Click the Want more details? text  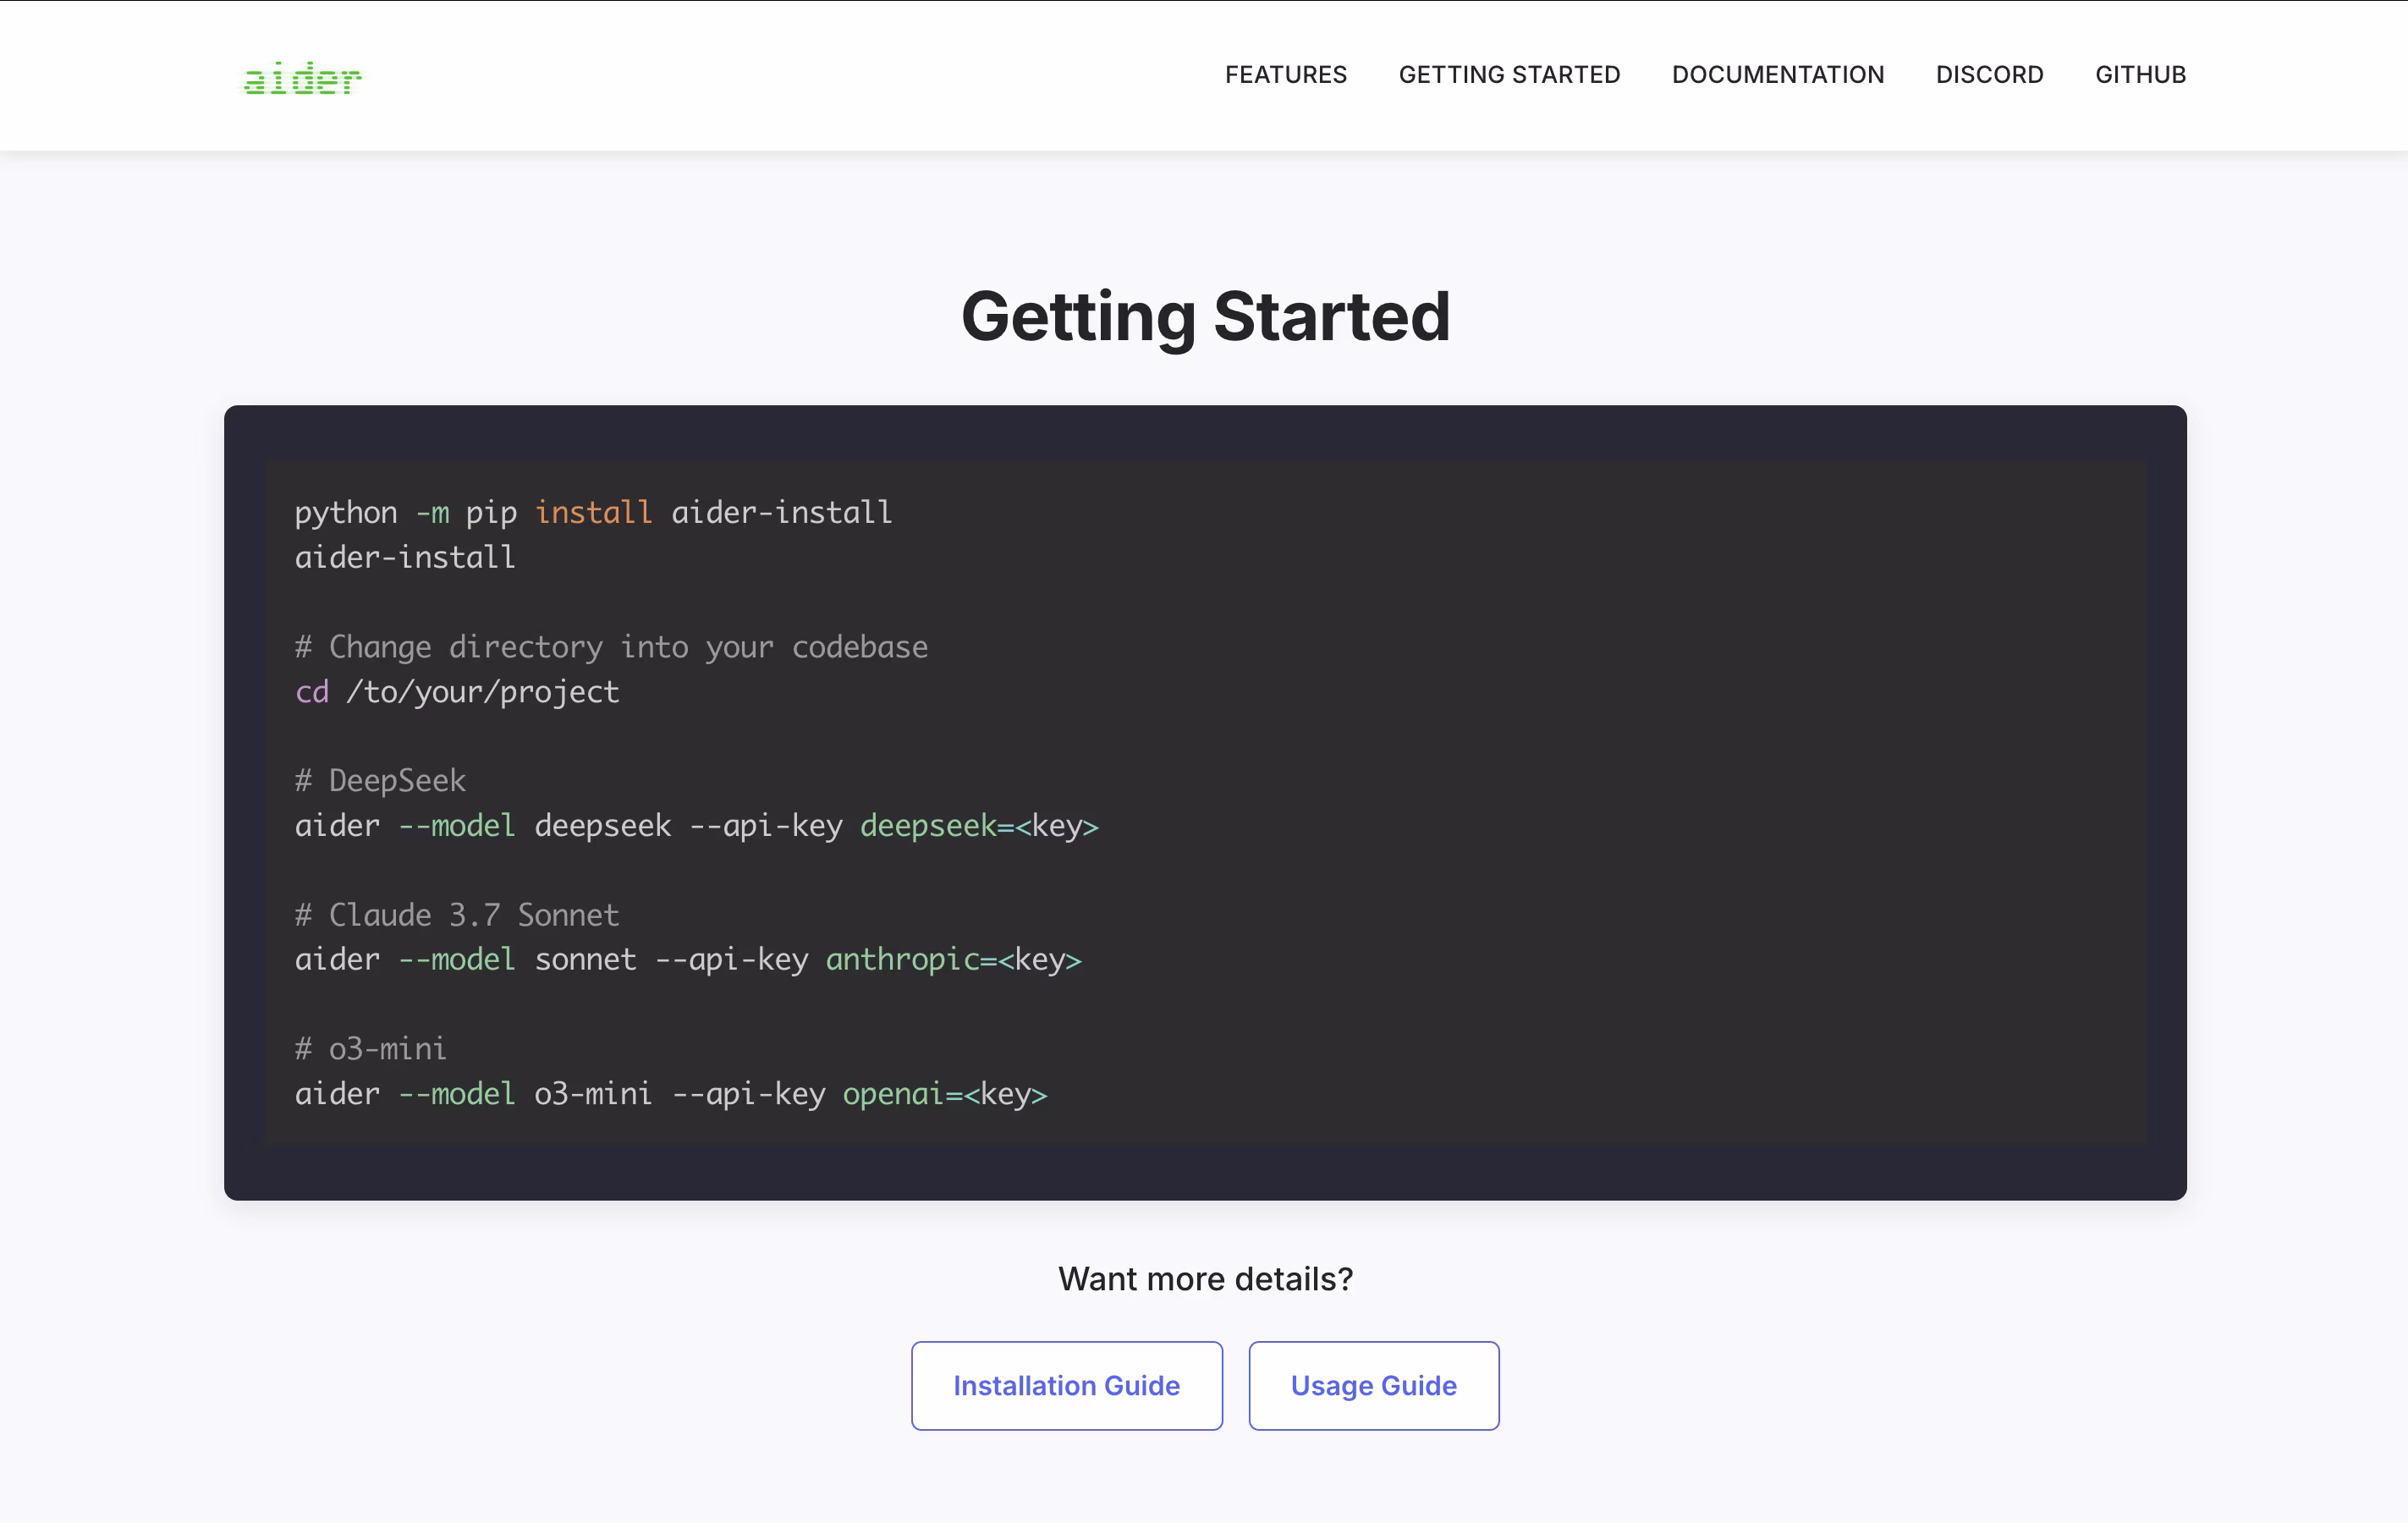tap(1204, 1279)
